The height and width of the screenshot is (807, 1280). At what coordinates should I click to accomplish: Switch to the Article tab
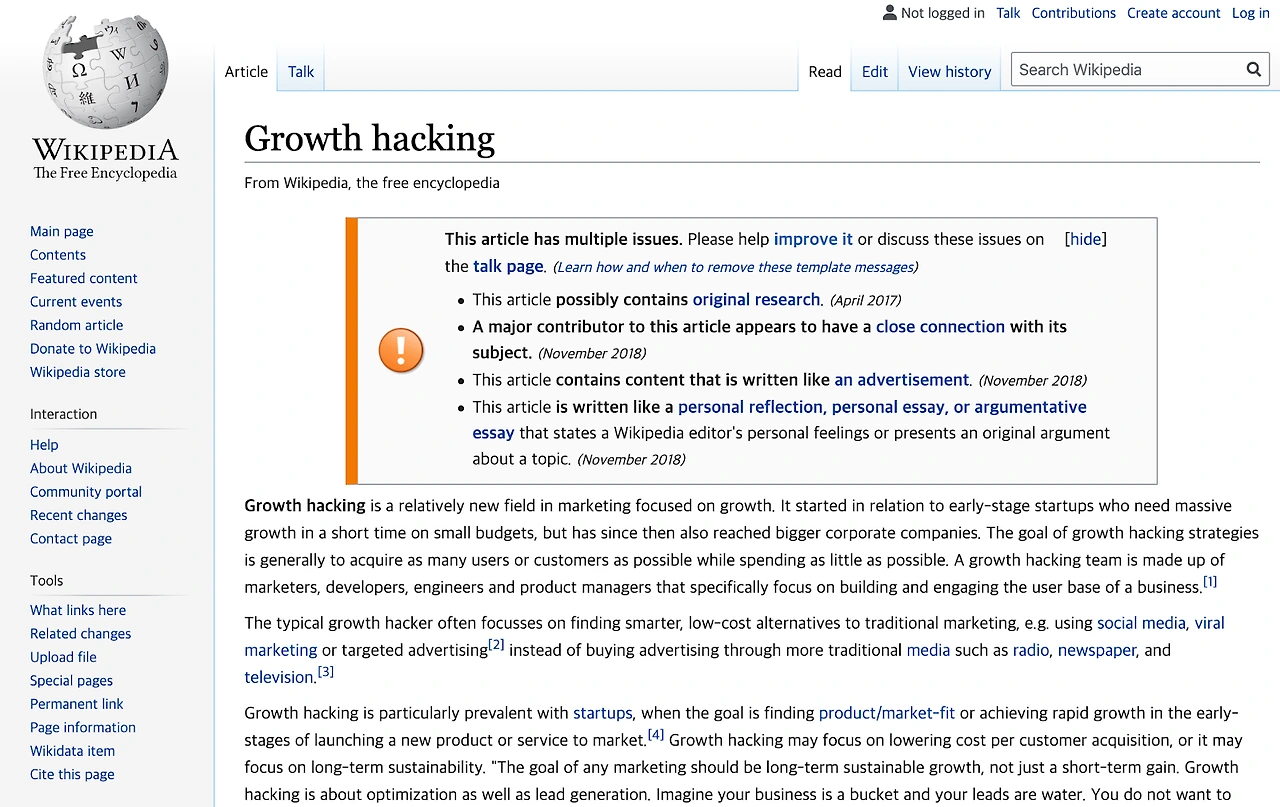246,72
